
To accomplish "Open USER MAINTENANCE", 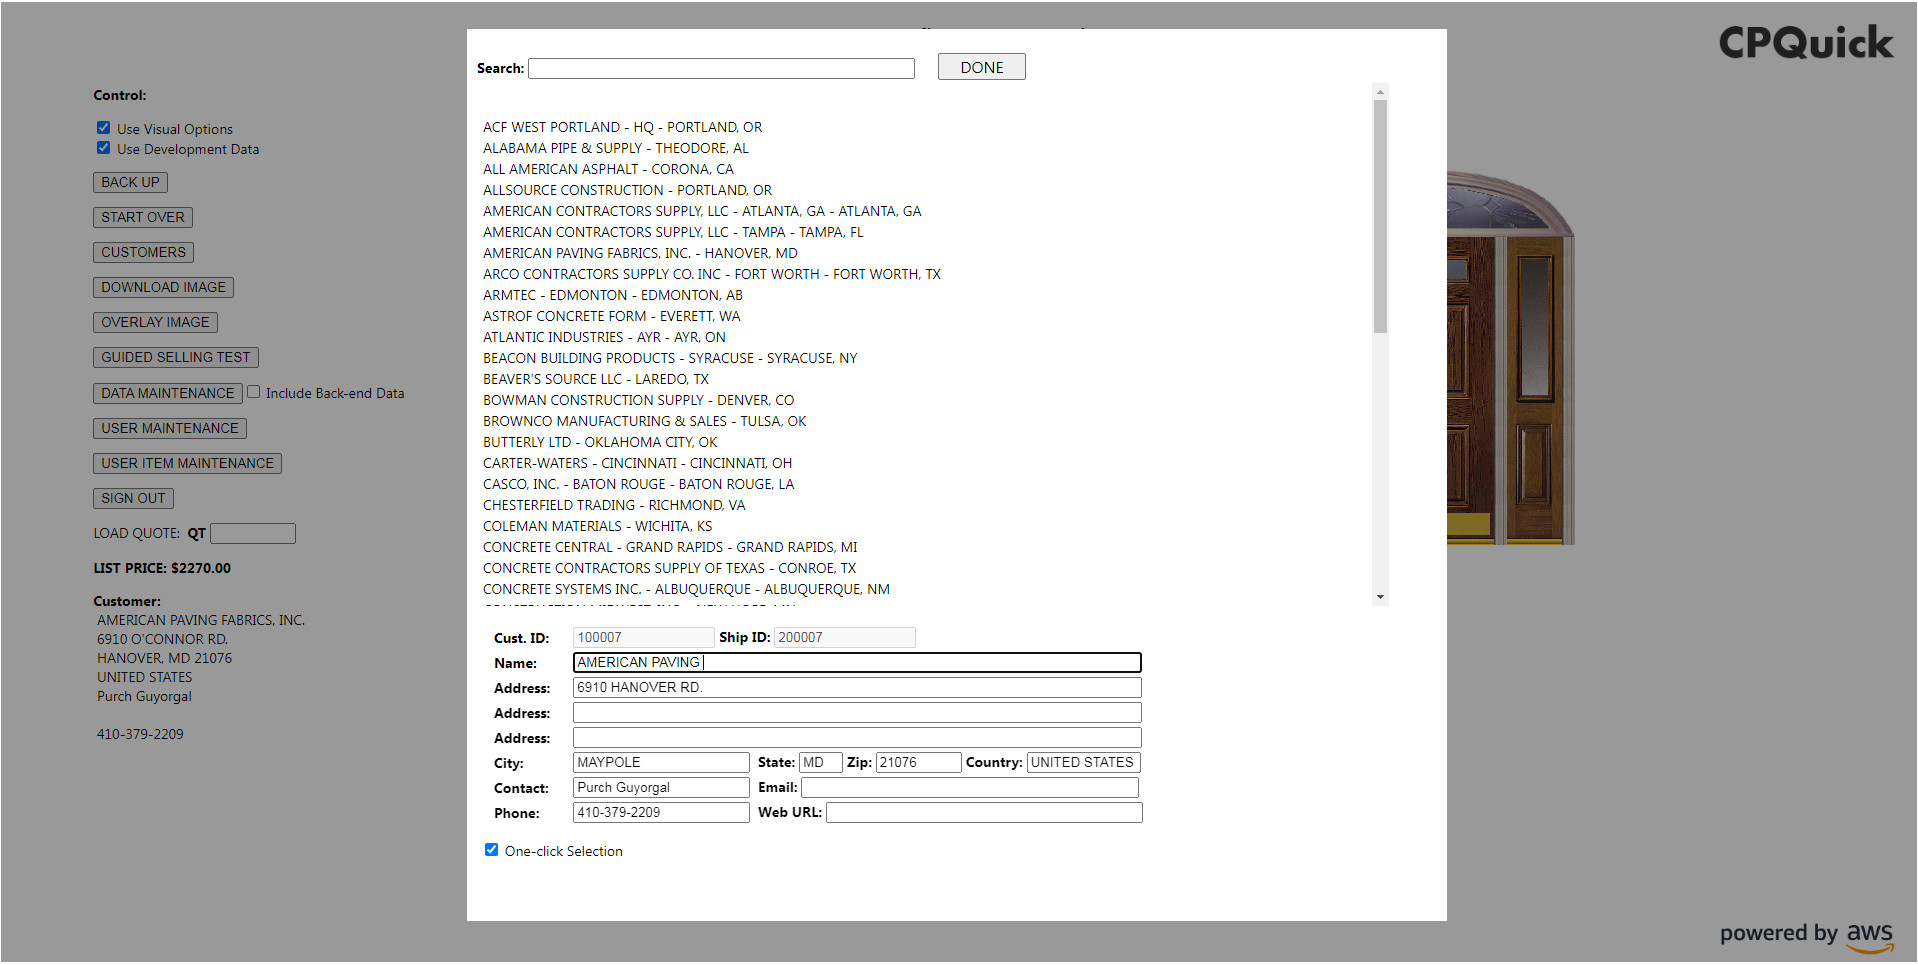I will pyautogui.click(x=169, y=428).
